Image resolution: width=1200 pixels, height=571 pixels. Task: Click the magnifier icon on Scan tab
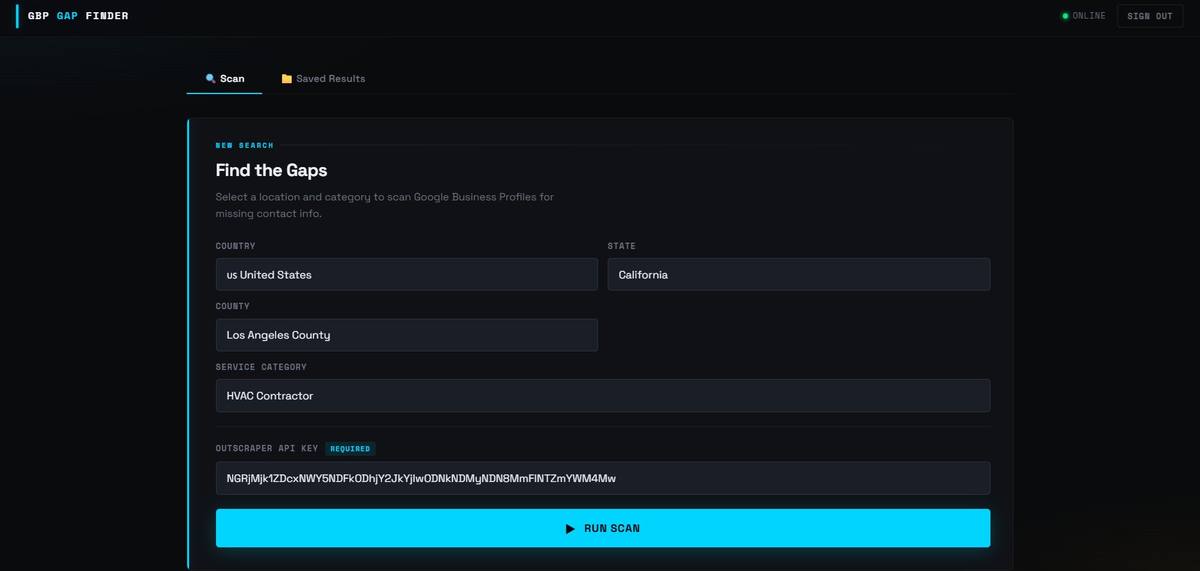click(x=210, y=78)
